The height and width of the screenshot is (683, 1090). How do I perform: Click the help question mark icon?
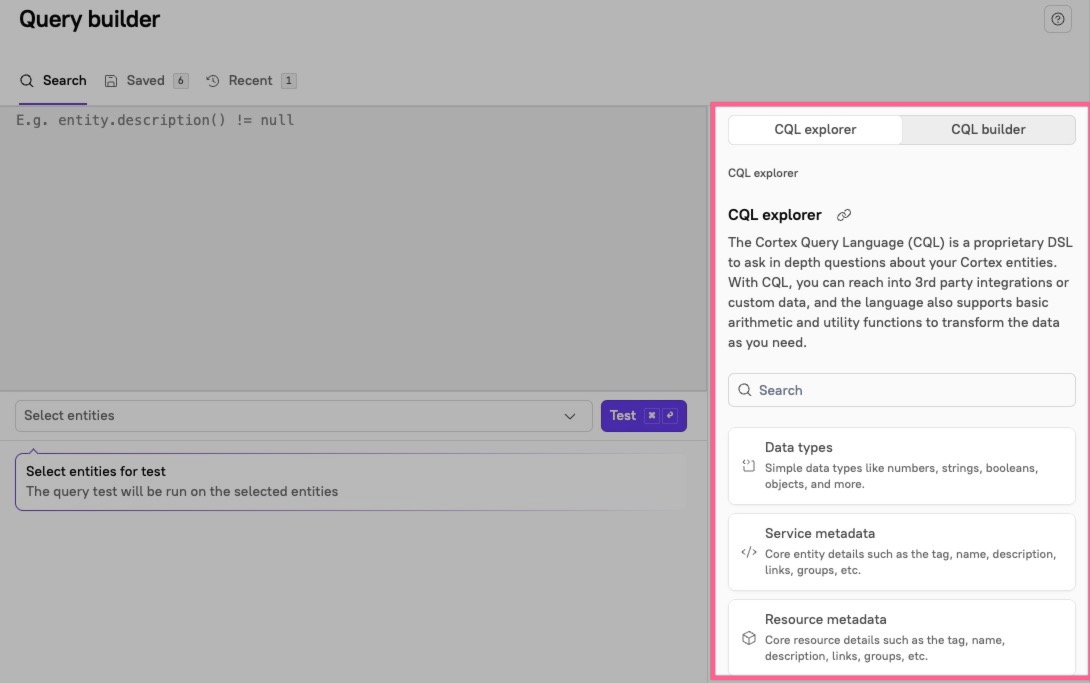pos(1057,19)
